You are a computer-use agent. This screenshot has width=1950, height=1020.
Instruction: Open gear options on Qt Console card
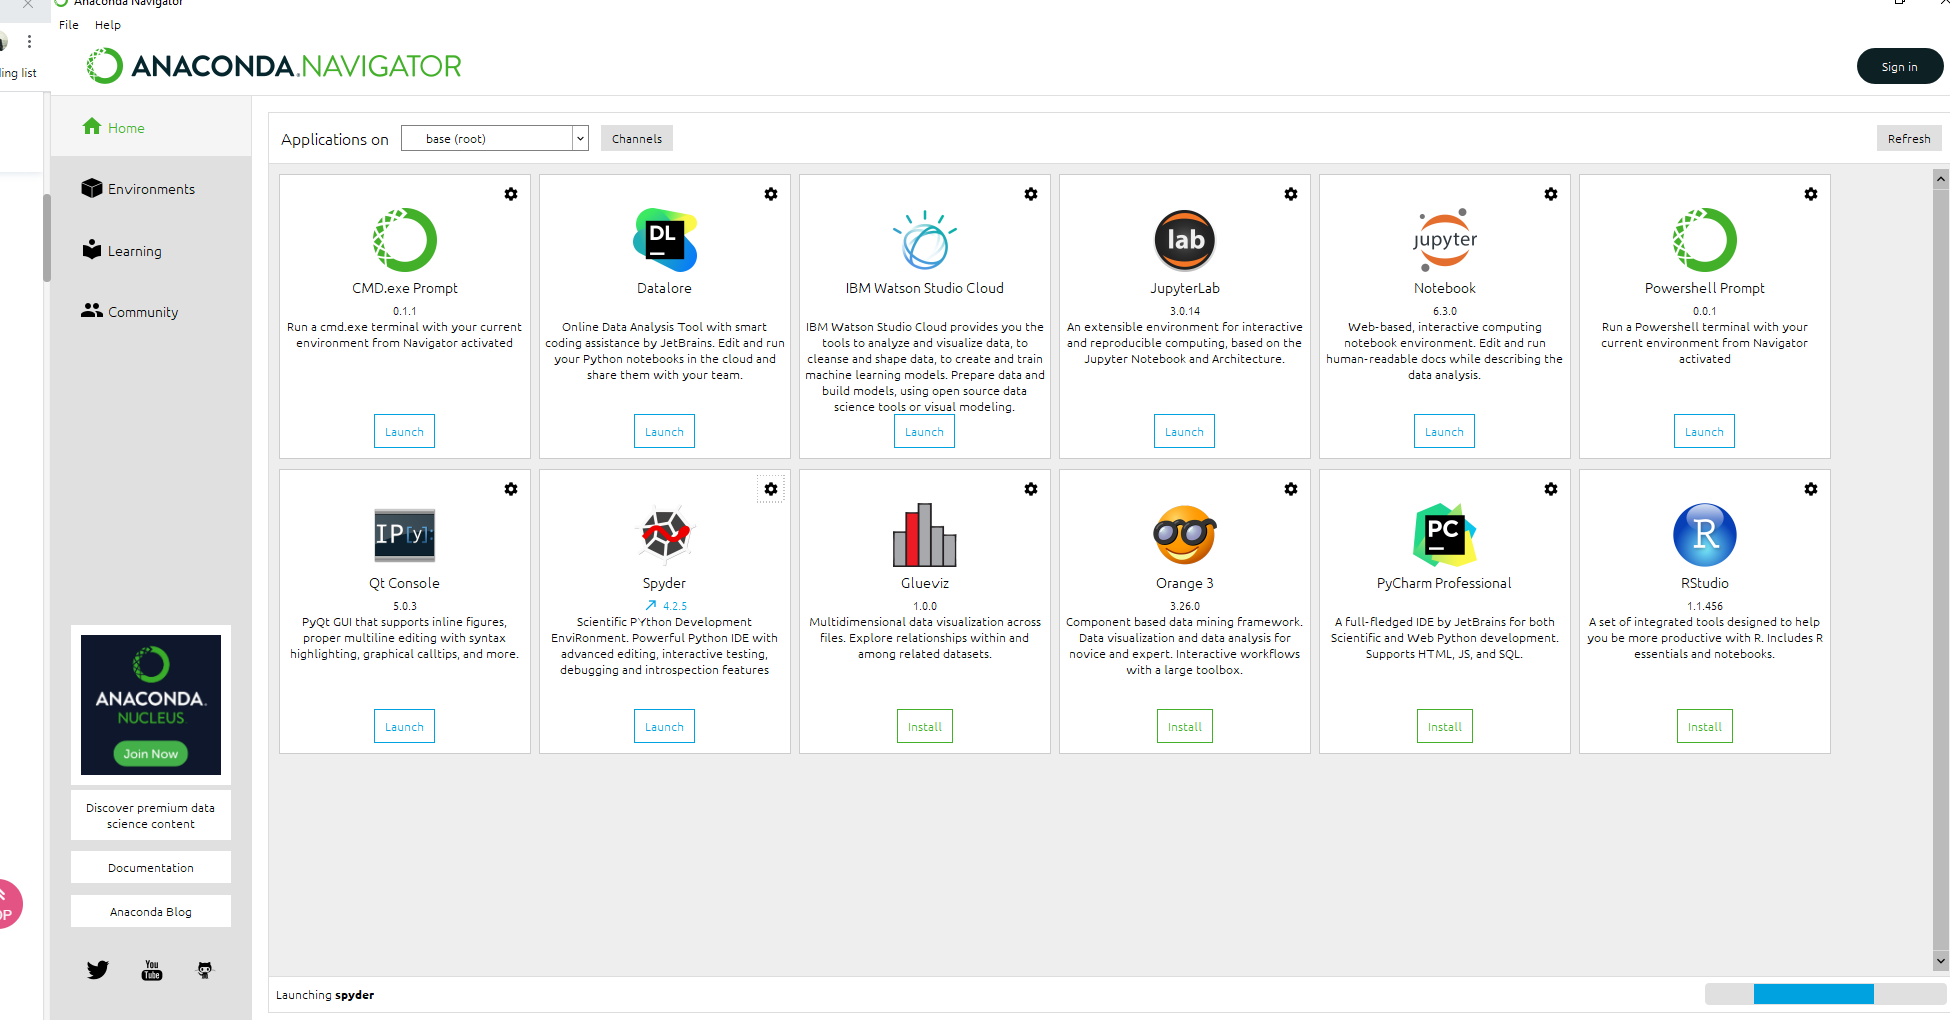[511, 489]
